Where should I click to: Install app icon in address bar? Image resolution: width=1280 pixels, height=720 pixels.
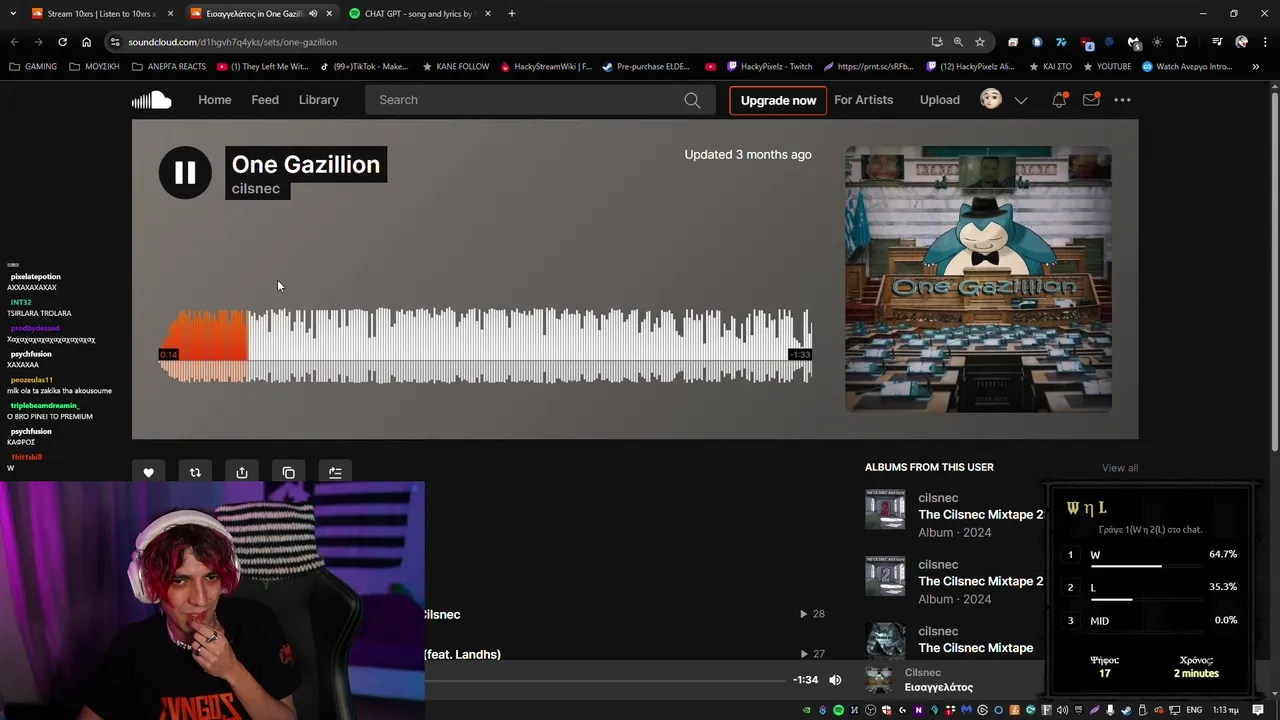click(936, 42)
